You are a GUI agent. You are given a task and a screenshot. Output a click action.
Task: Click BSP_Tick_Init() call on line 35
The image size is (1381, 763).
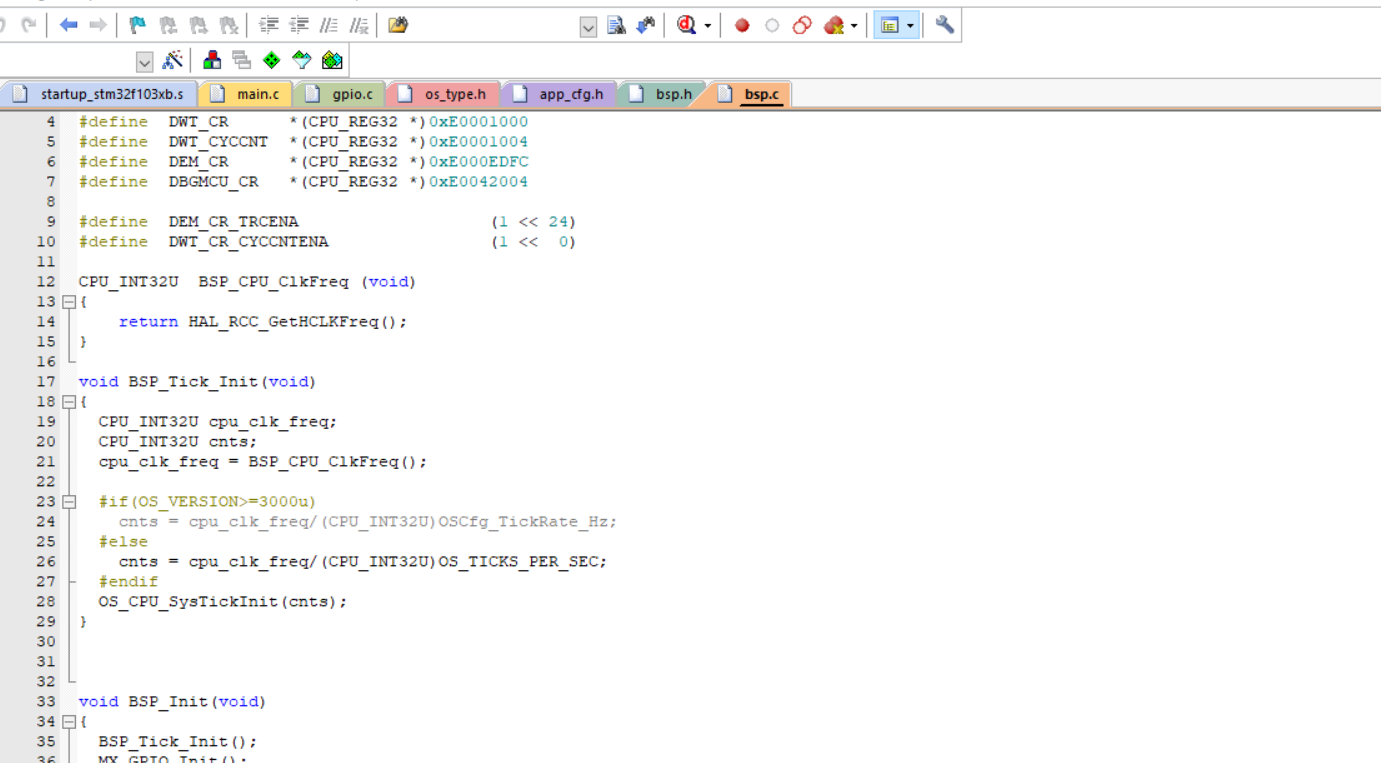pyautogui.click(x=173, y=741)
